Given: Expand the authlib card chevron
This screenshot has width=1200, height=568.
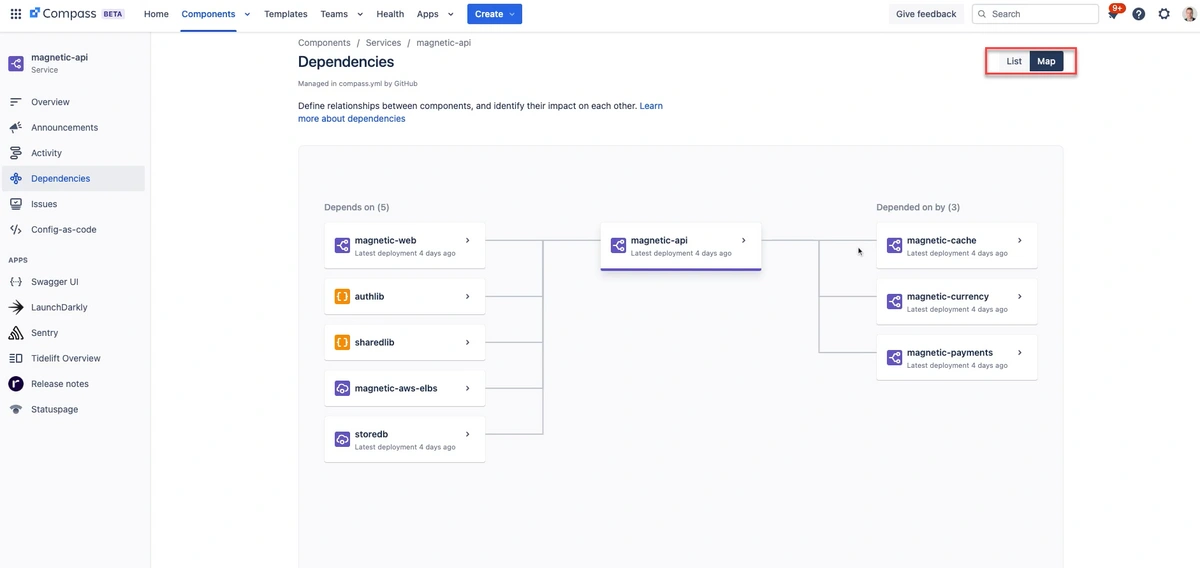Looking at the screenshot, I should click(468, 297).
